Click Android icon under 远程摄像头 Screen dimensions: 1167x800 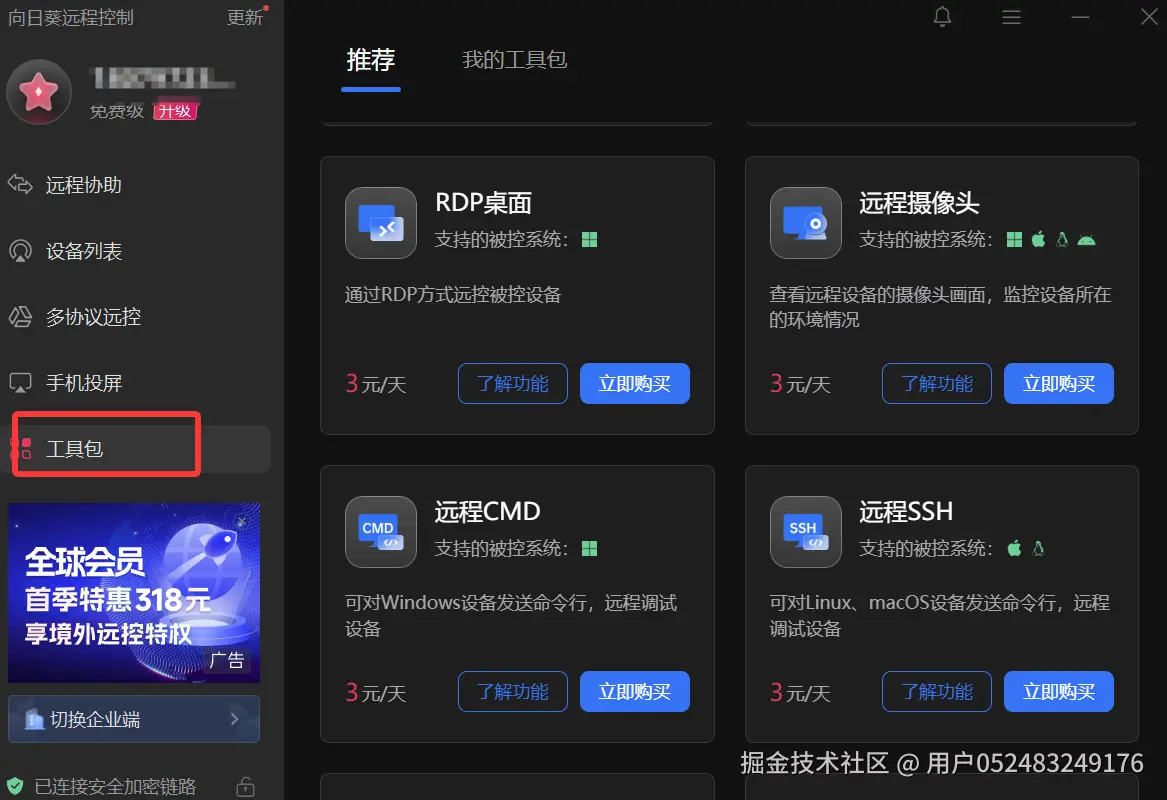1087,240
